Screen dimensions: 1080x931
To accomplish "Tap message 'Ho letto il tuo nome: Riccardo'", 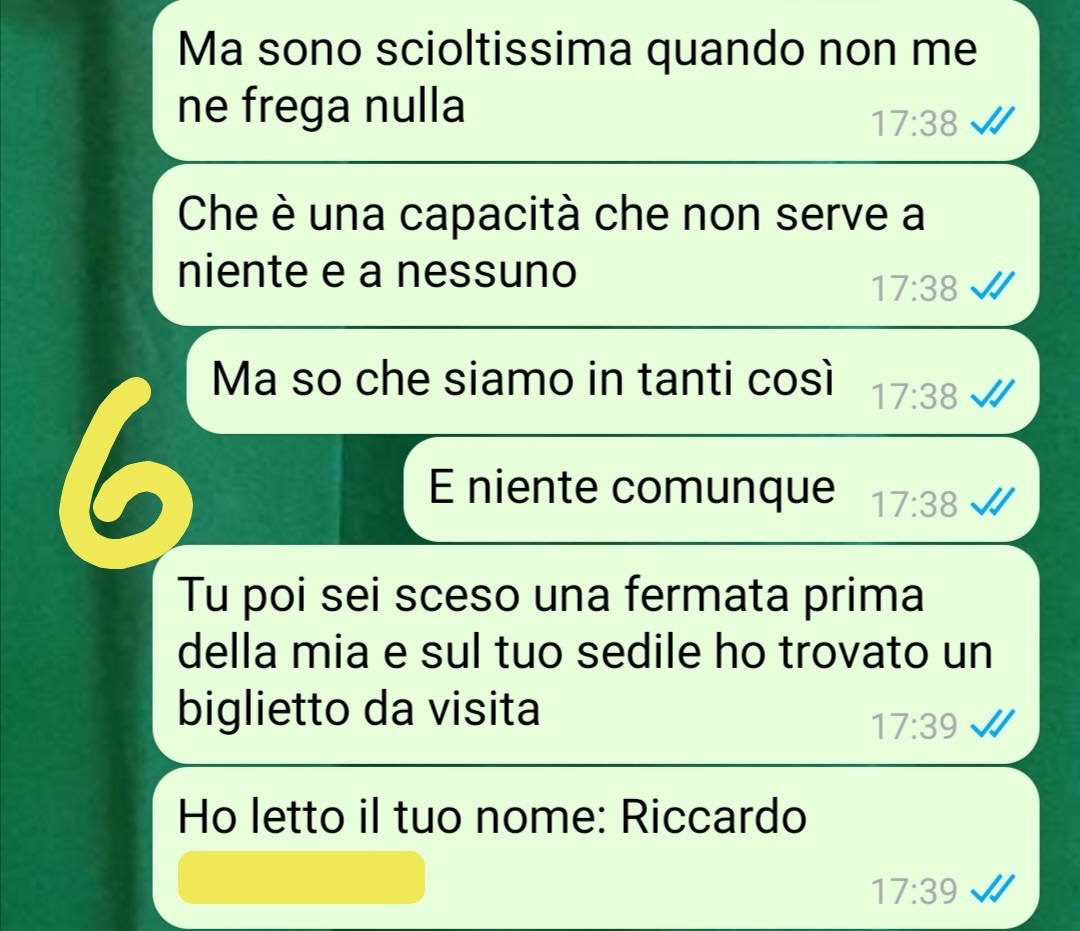I will pos(596,850).
